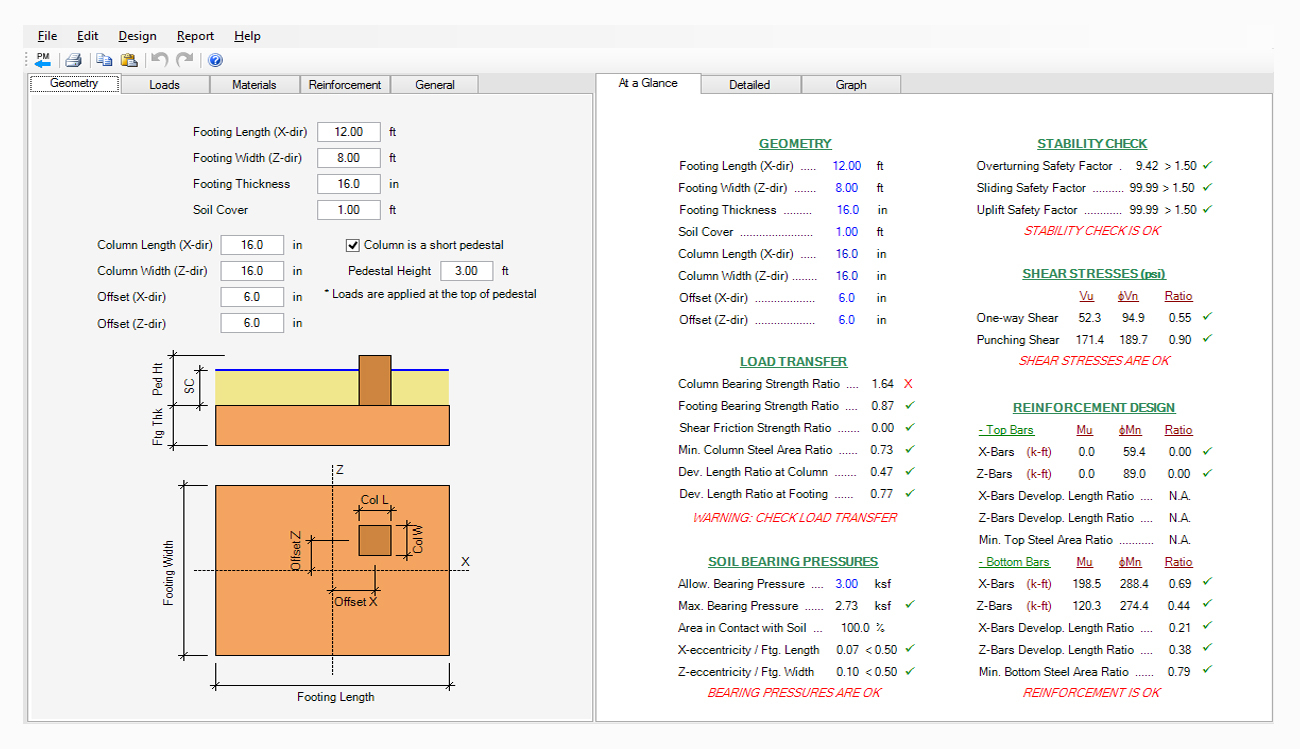Image resolution: width=1300 pixels, height=749 pixels.
Task: Click the Offset (Z-dir) input field
Action: (x=252, y=323)
